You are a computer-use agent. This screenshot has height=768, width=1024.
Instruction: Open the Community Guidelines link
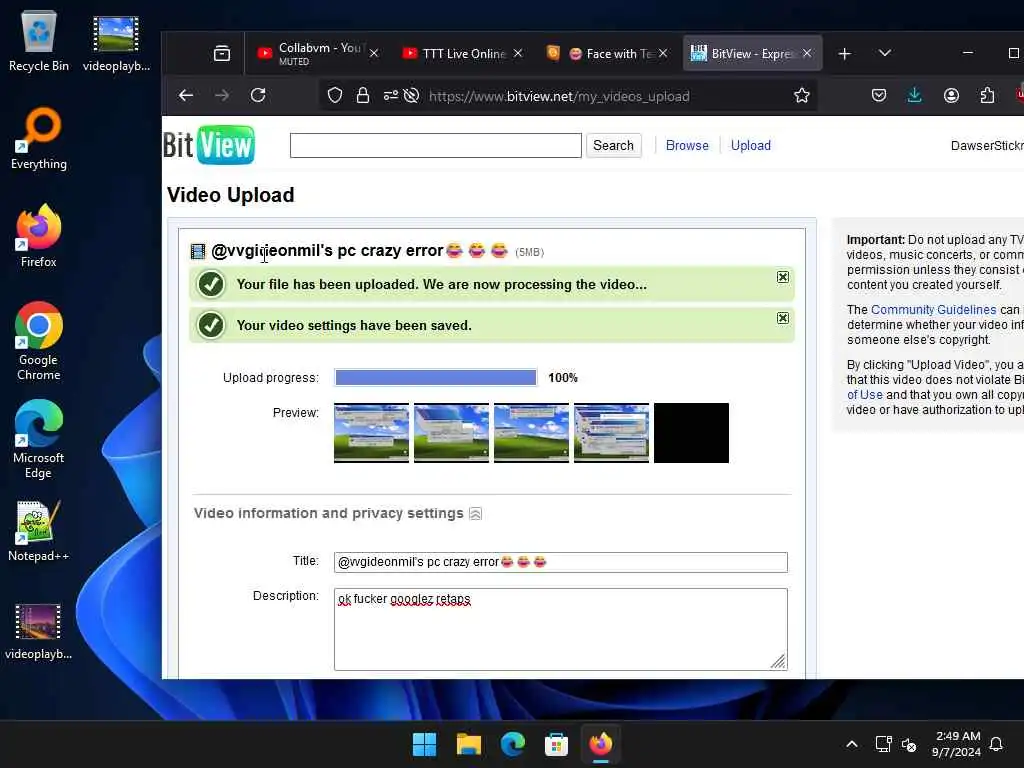click(x=933, y=310)
